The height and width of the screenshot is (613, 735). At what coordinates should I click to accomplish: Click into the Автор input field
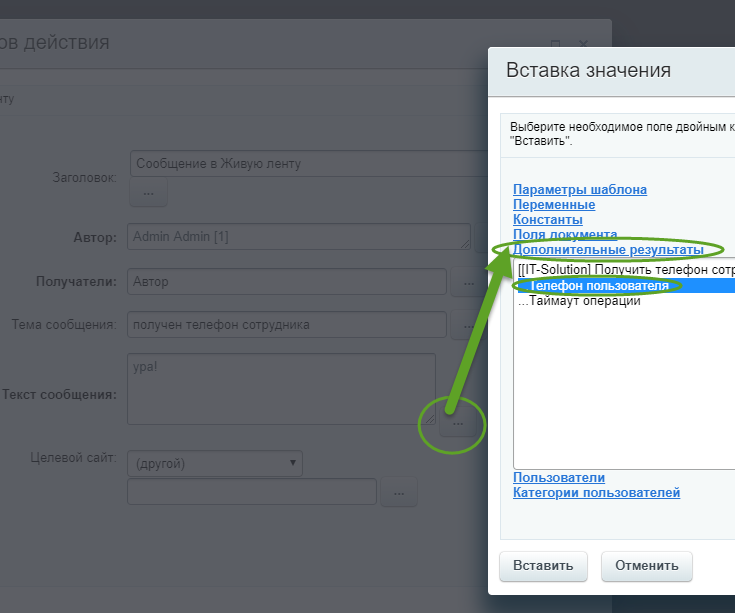coord(299,237)
